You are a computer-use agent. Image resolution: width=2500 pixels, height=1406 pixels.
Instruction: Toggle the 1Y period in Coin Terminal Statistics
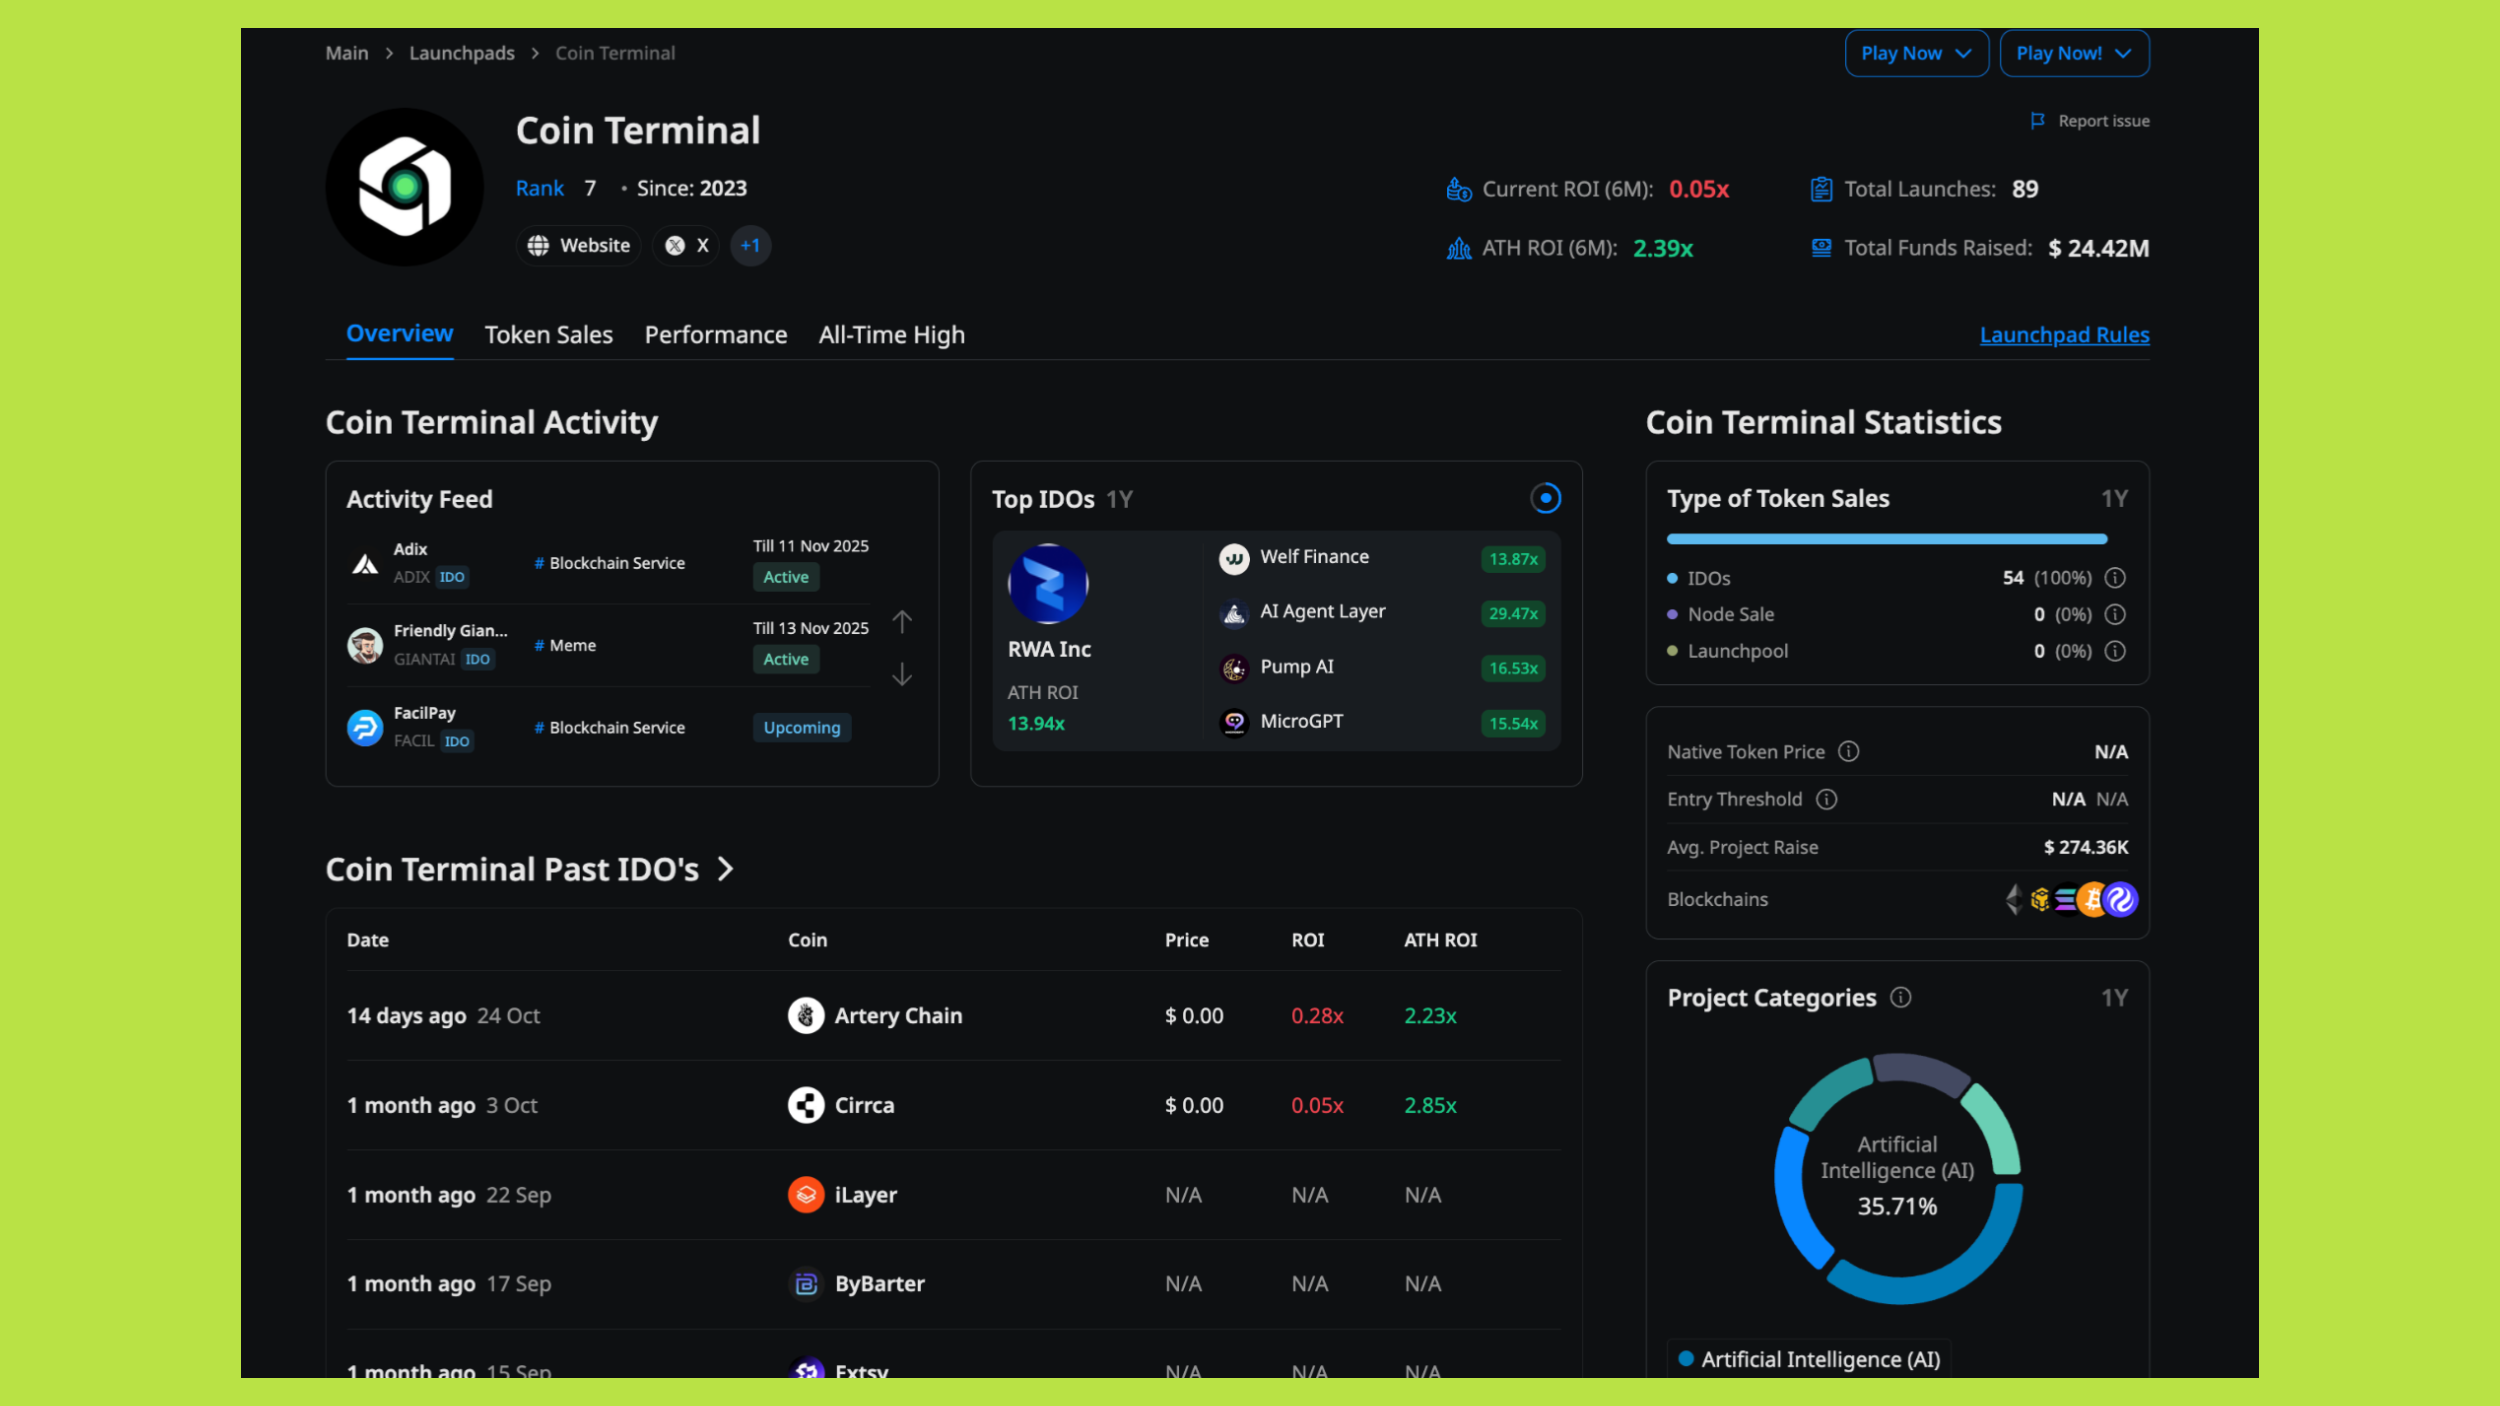[x=2116, y=498]
